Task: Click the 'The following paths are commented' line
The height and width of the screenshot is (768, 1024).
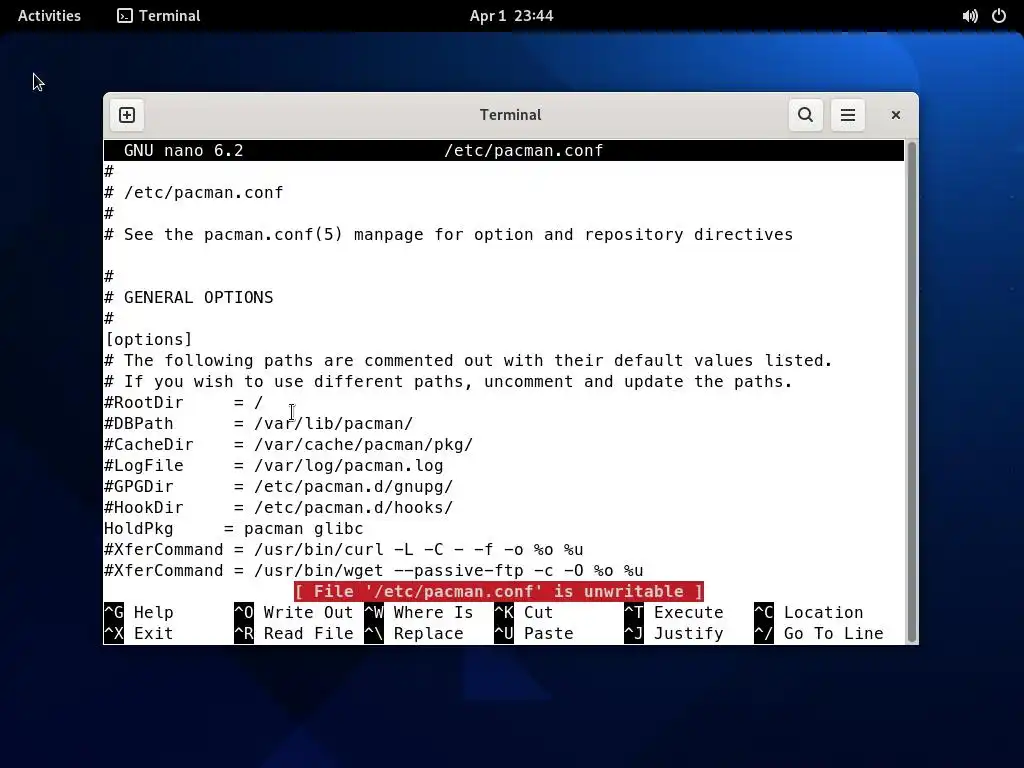Action: (468, 360)
